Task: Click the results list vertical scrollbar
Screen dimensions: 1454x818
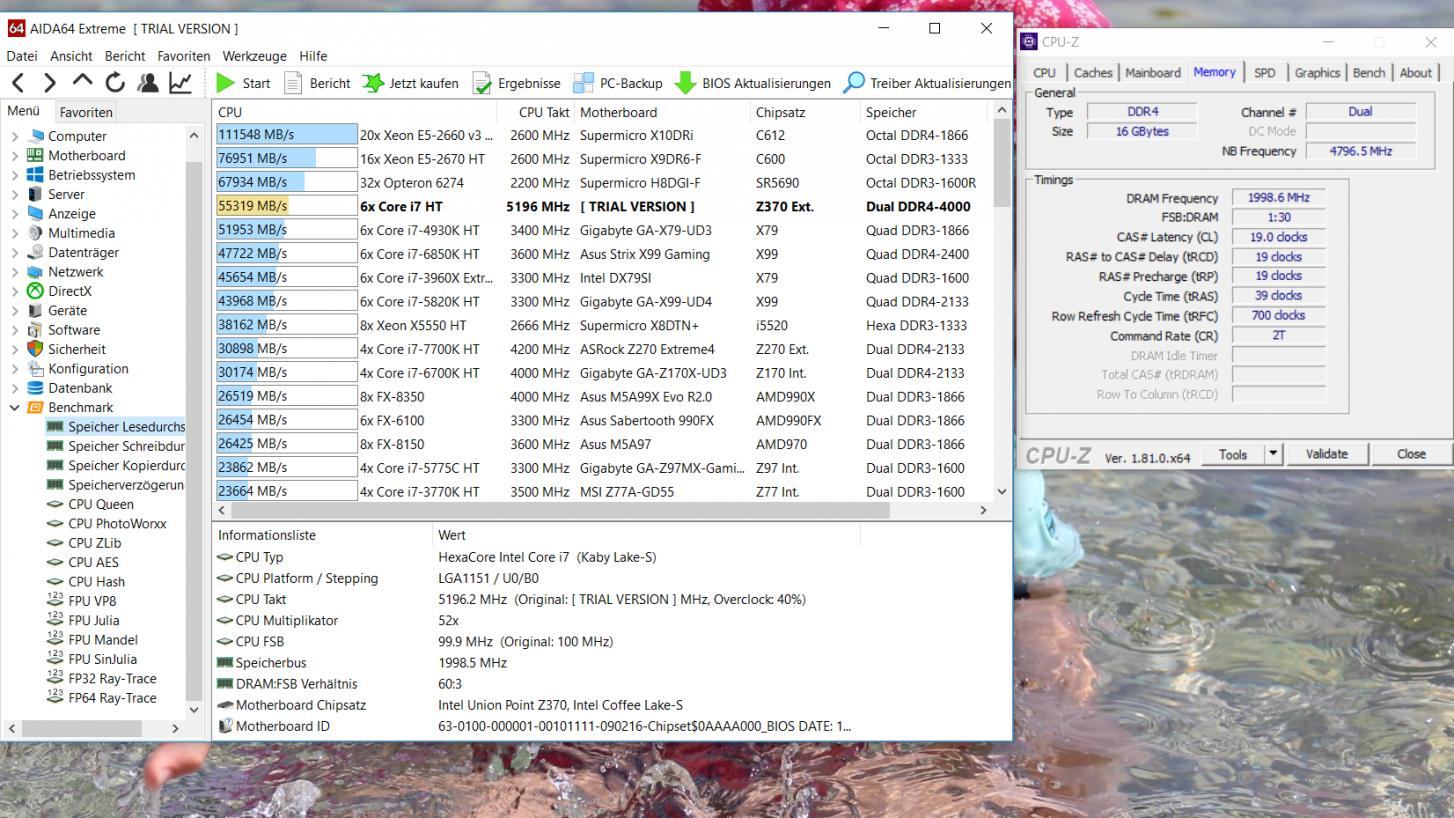Action: click(x=1003, y=301)
